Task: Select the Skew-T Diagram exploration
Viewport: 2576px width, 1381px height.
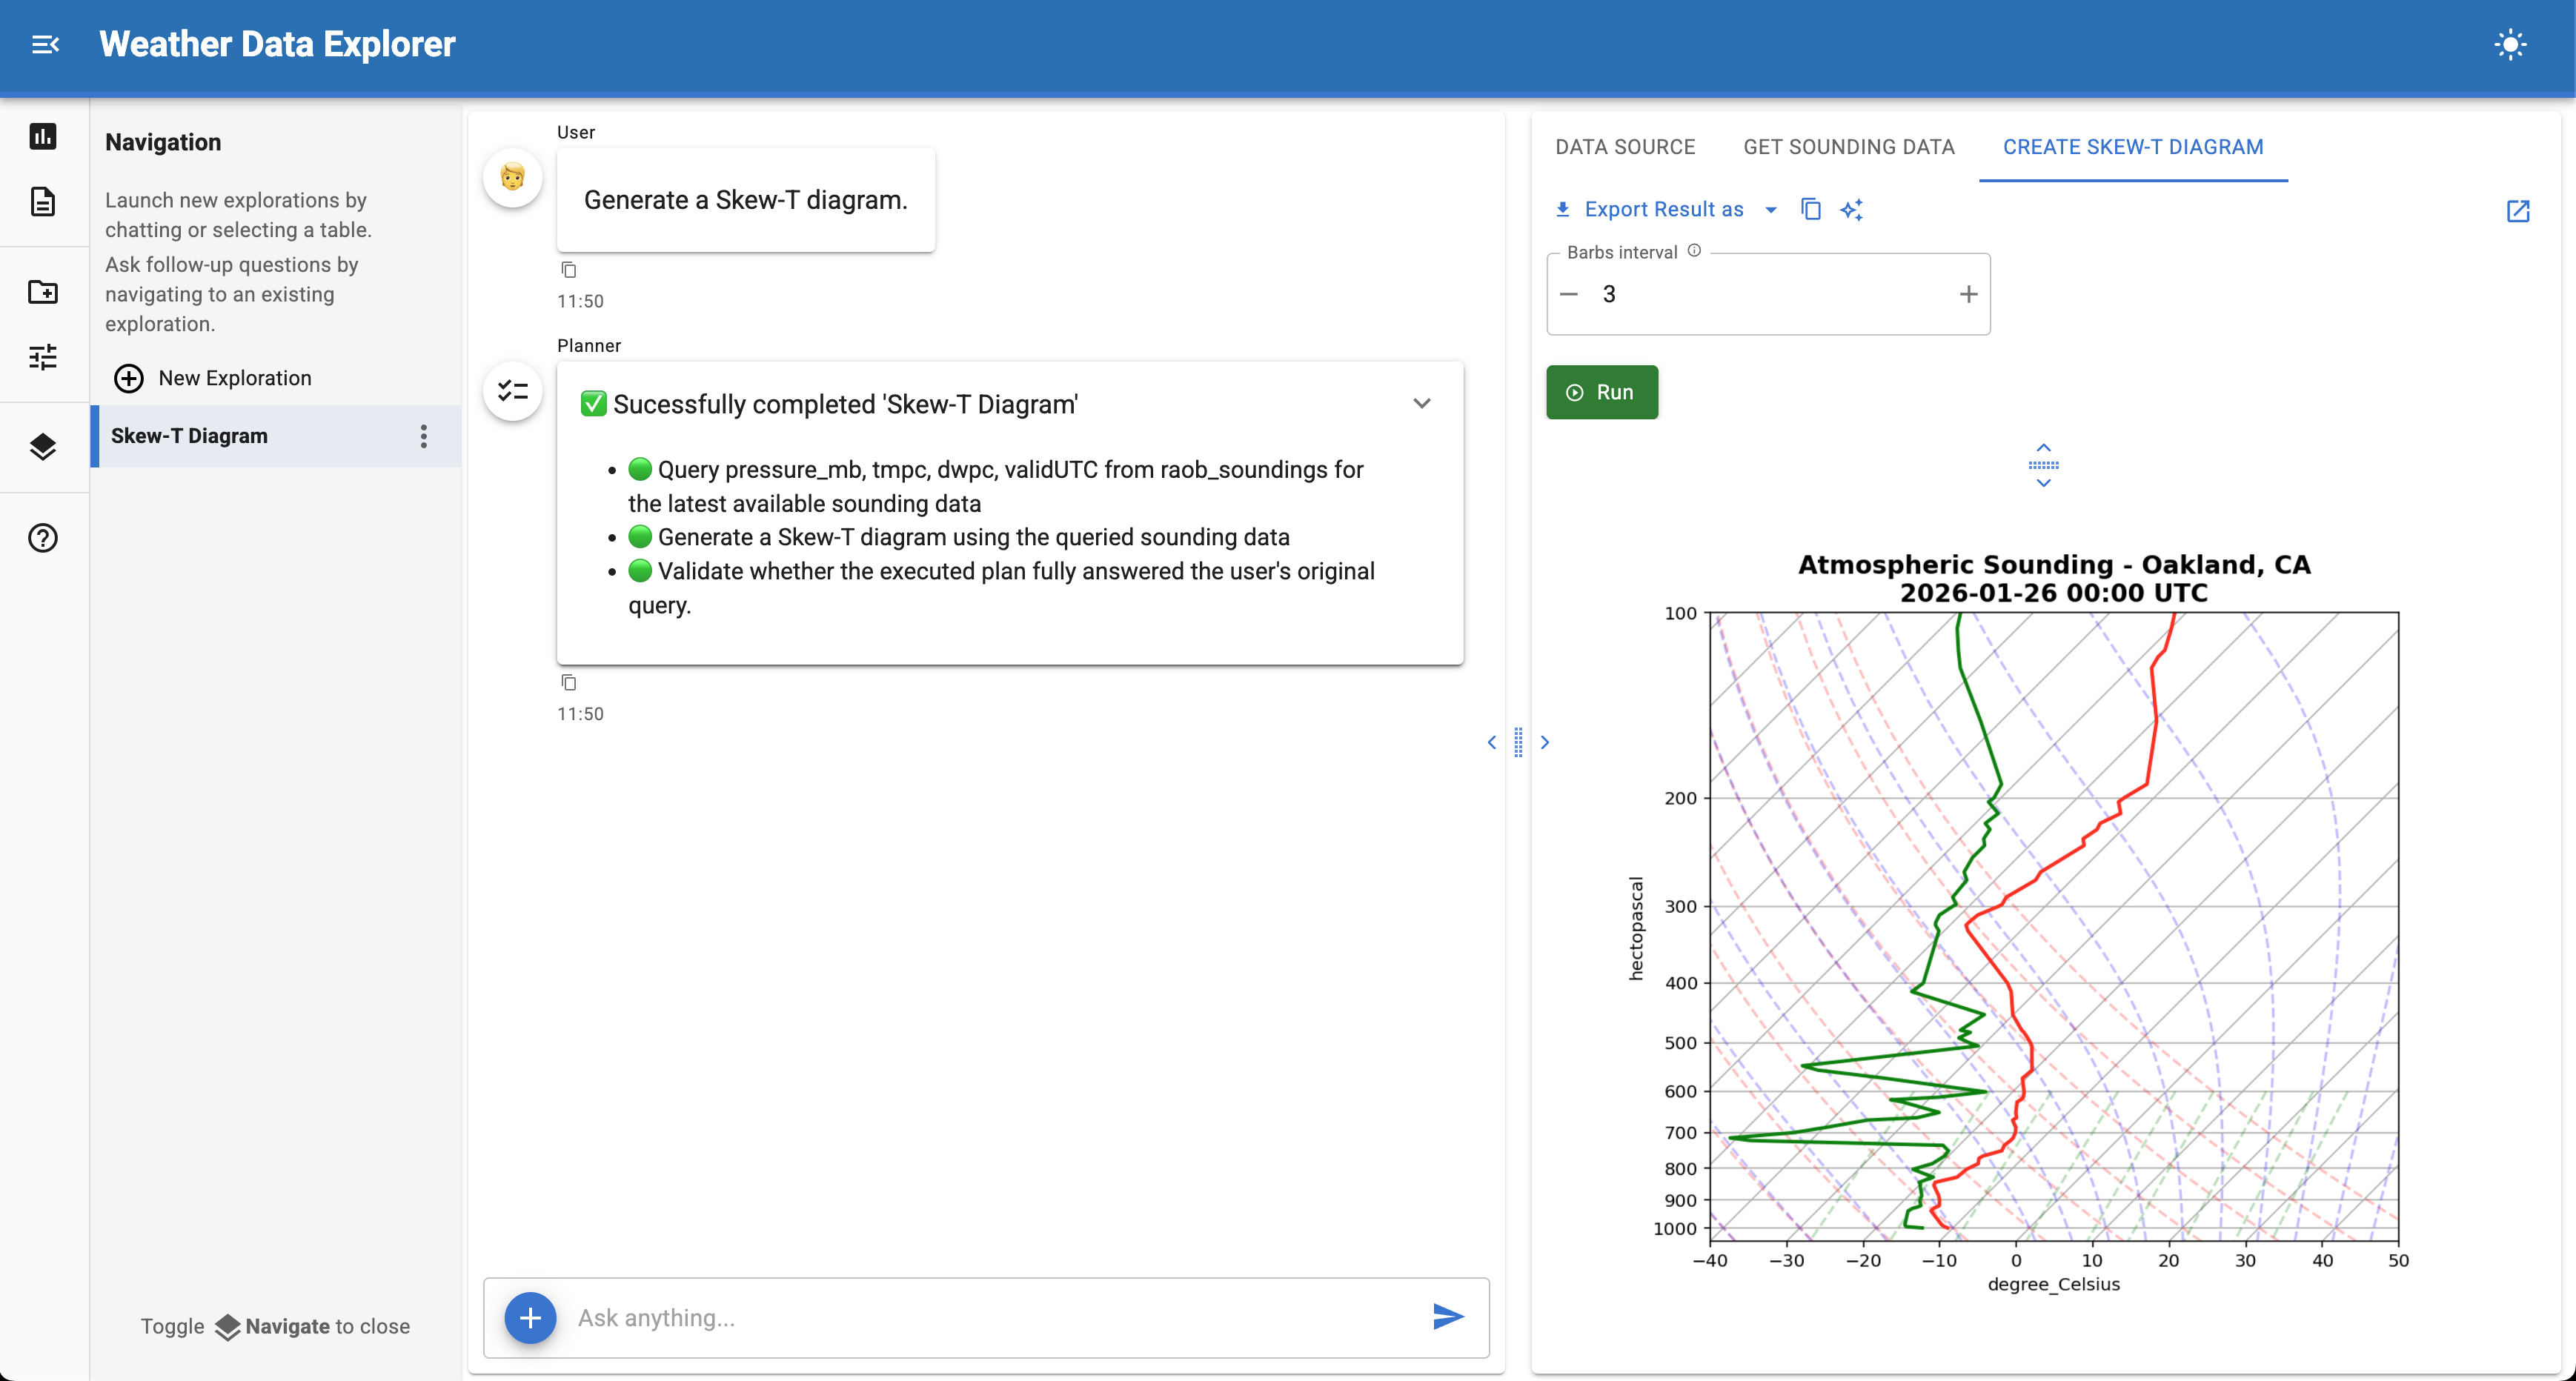Action: (x=276, y=436)
